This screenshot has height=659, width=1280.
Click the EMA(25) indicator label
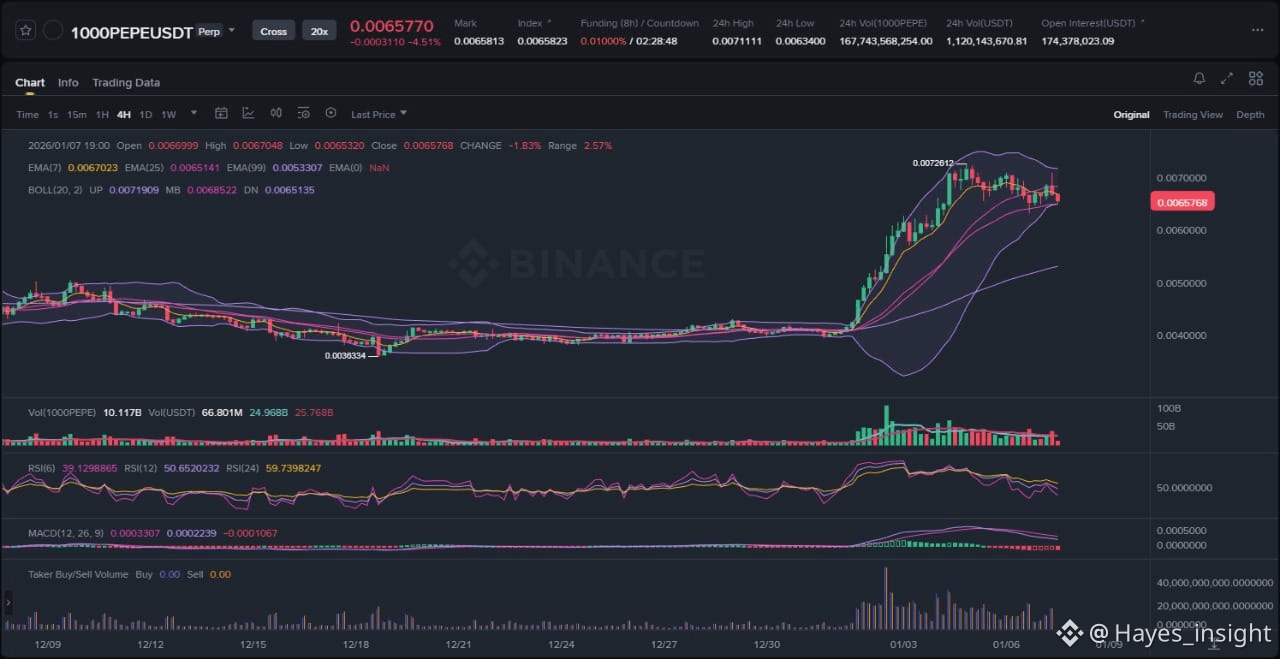pyautogui.click(x=144, y=167)
